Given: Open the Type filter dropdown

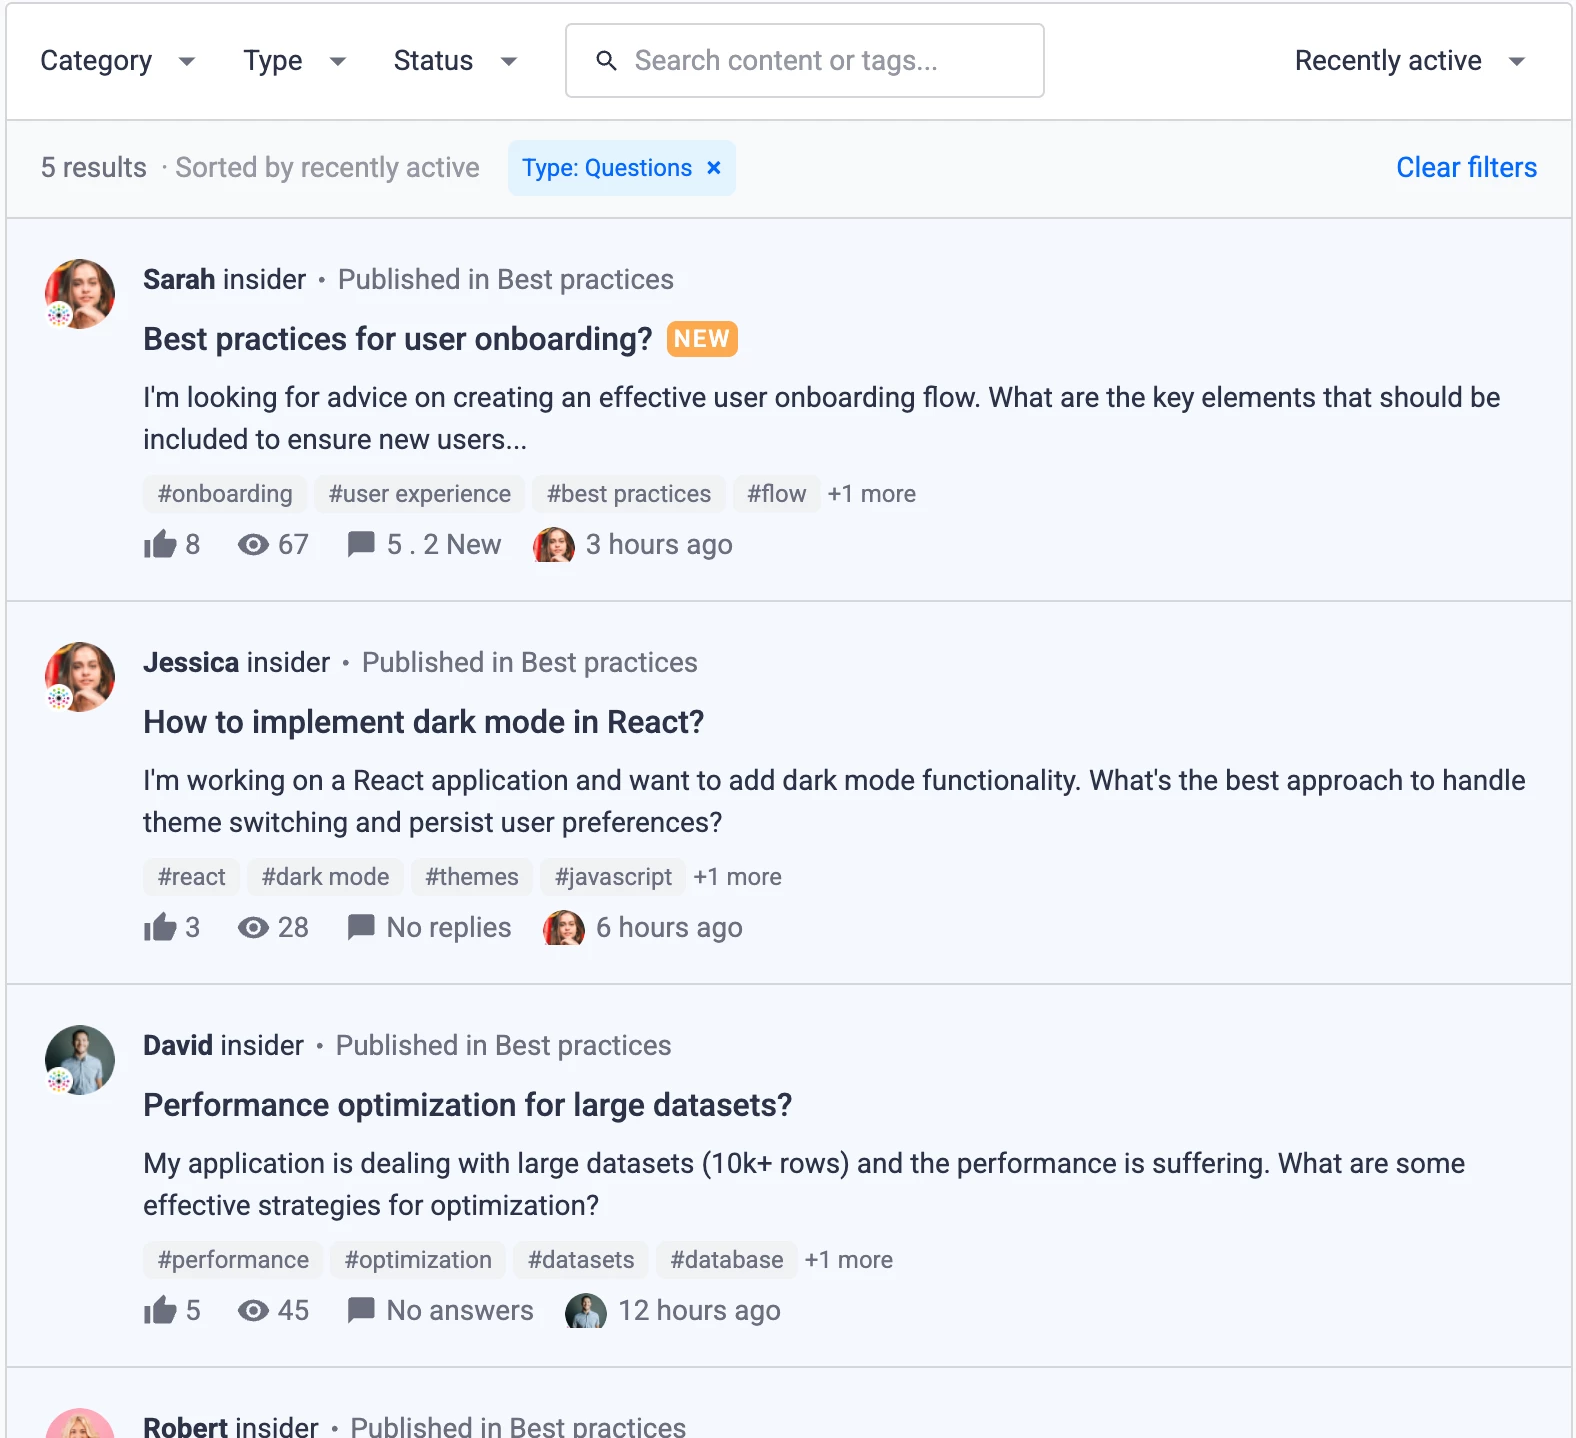Looking at the screenshot, I should point(294,61).
